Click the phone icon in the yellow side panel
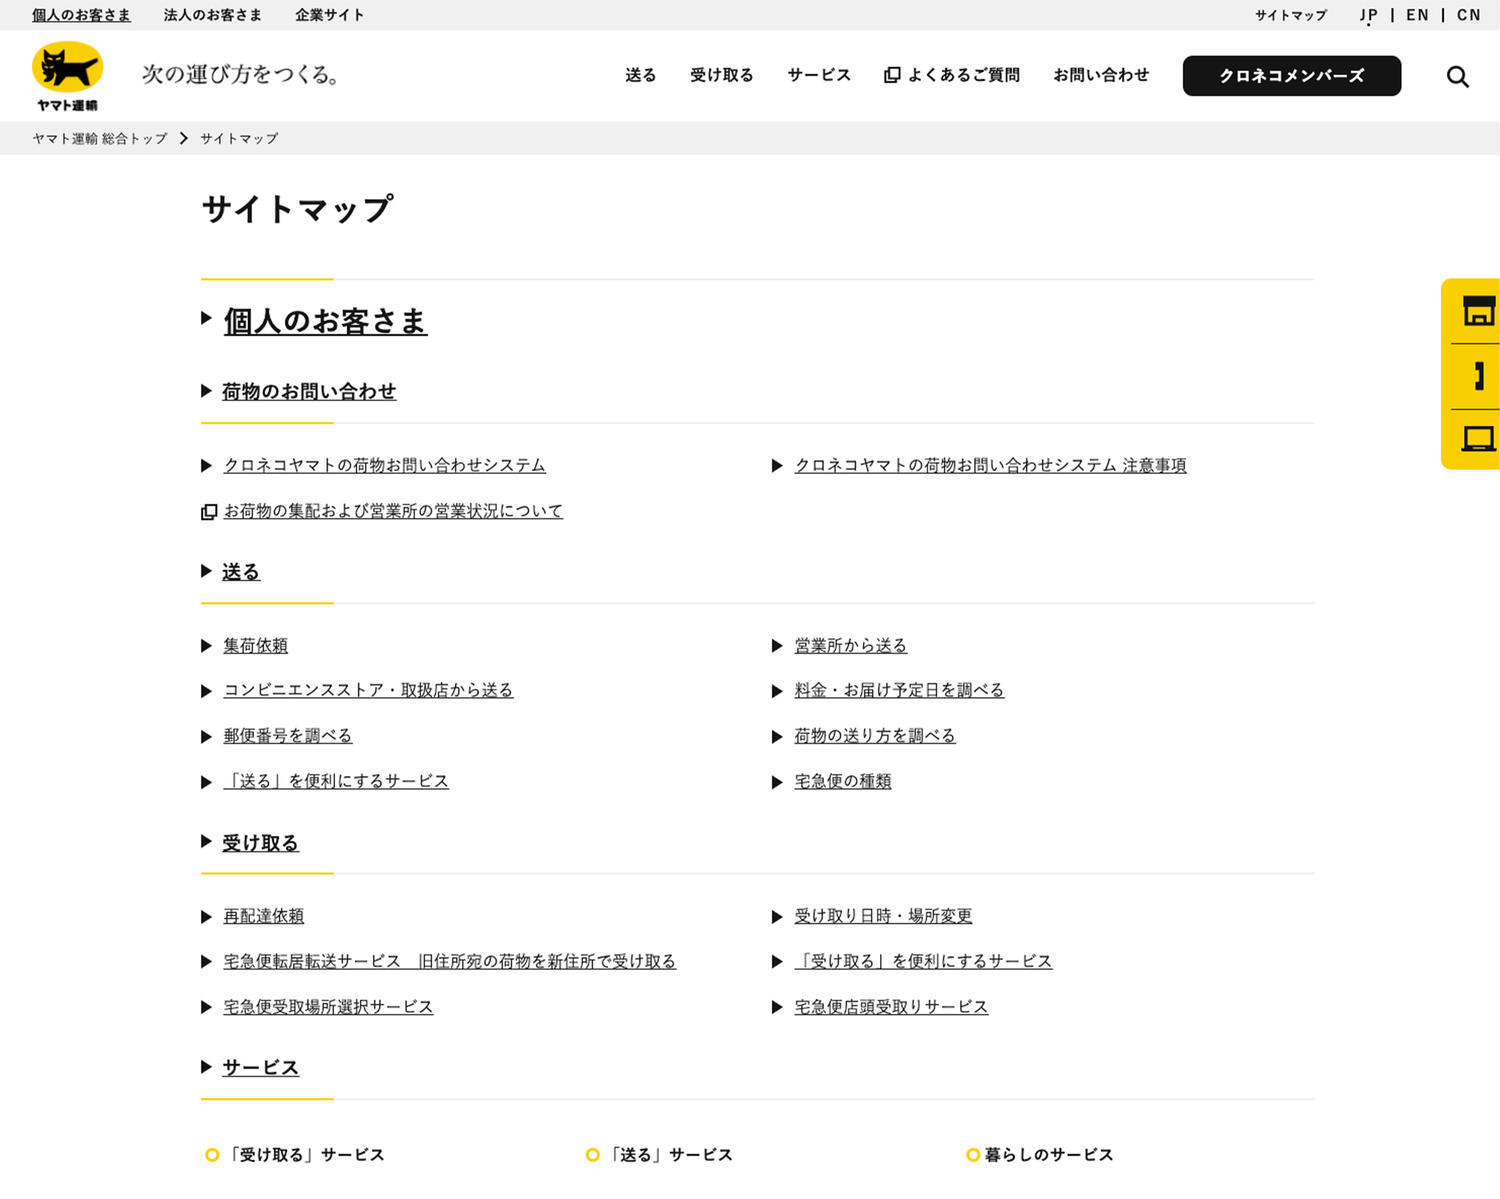The height and width of the screenshot is (1199, 1500). click(x=1479, y=376)
